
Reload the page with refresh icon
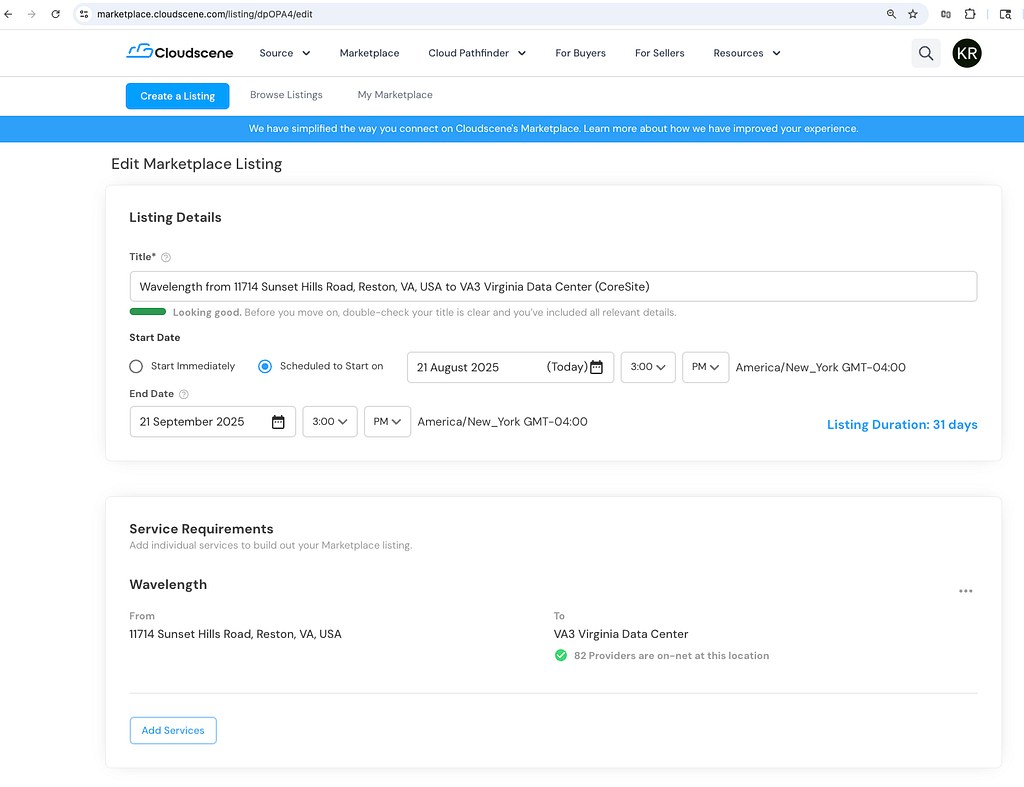click(56, 14)
